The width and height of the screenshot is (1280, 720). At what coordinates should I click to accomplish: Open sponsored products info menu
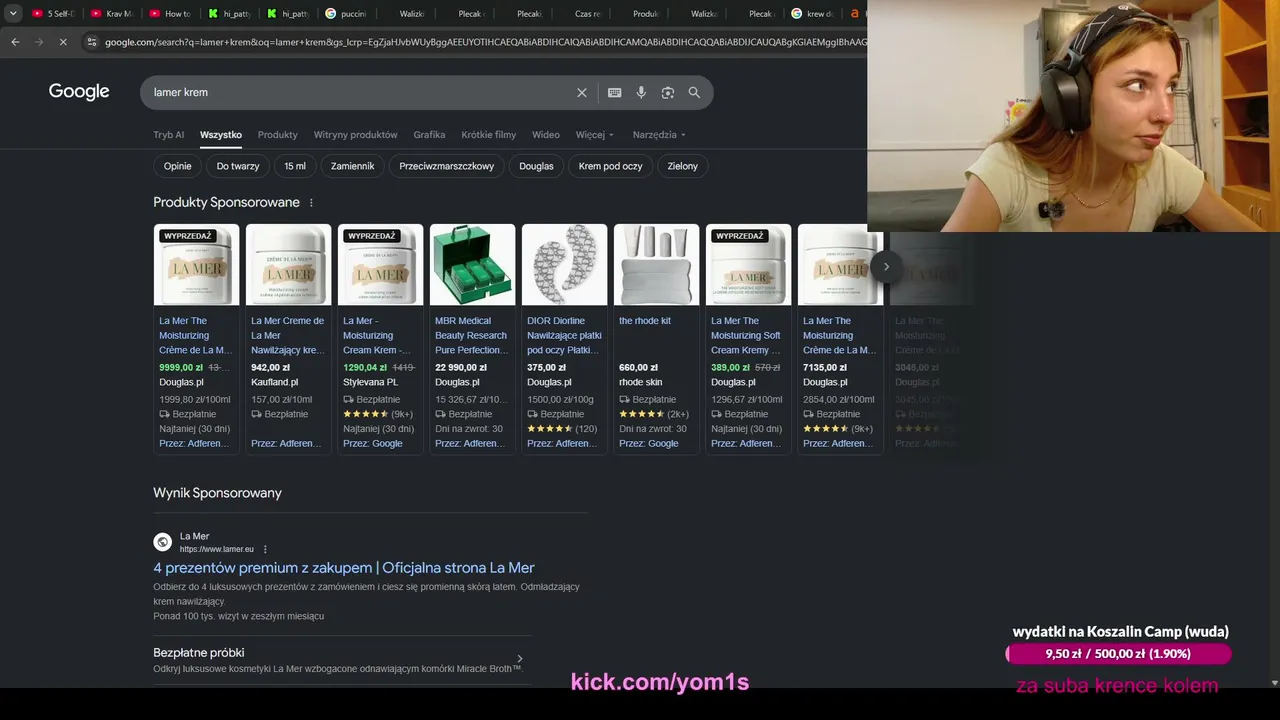pyautogui.click(x=311, y=202)
